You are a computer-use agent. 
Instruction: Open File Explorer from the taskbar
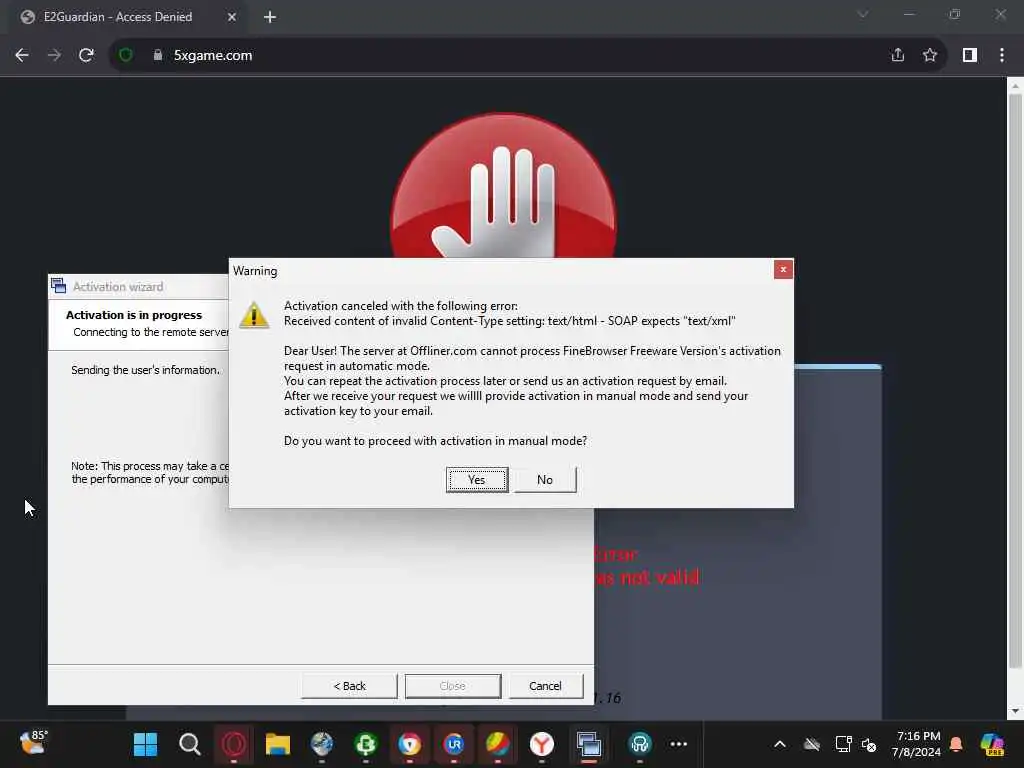click(278, 744)
